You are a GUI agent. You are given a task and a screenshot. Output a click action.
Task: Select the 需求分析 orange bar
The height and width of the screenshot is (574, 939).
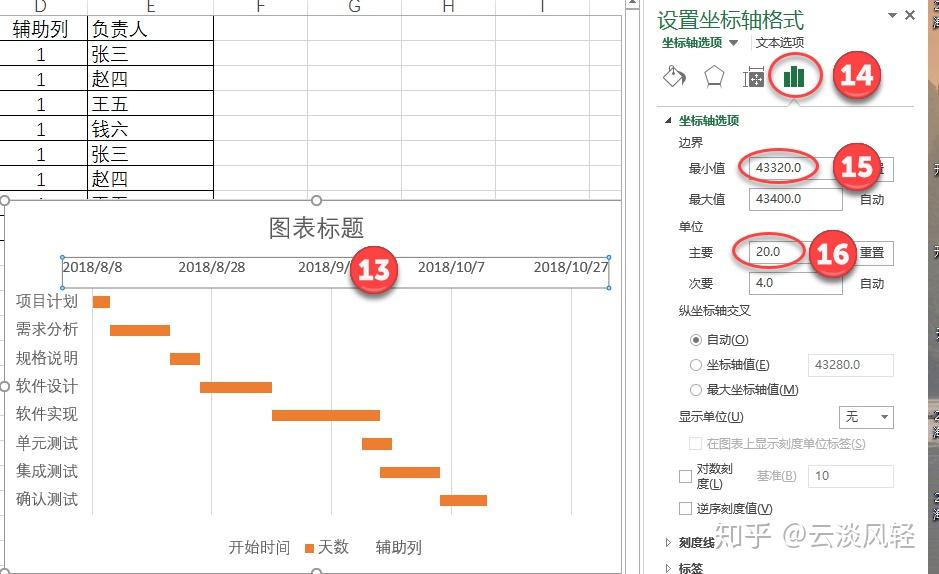(x=140, y=330)
